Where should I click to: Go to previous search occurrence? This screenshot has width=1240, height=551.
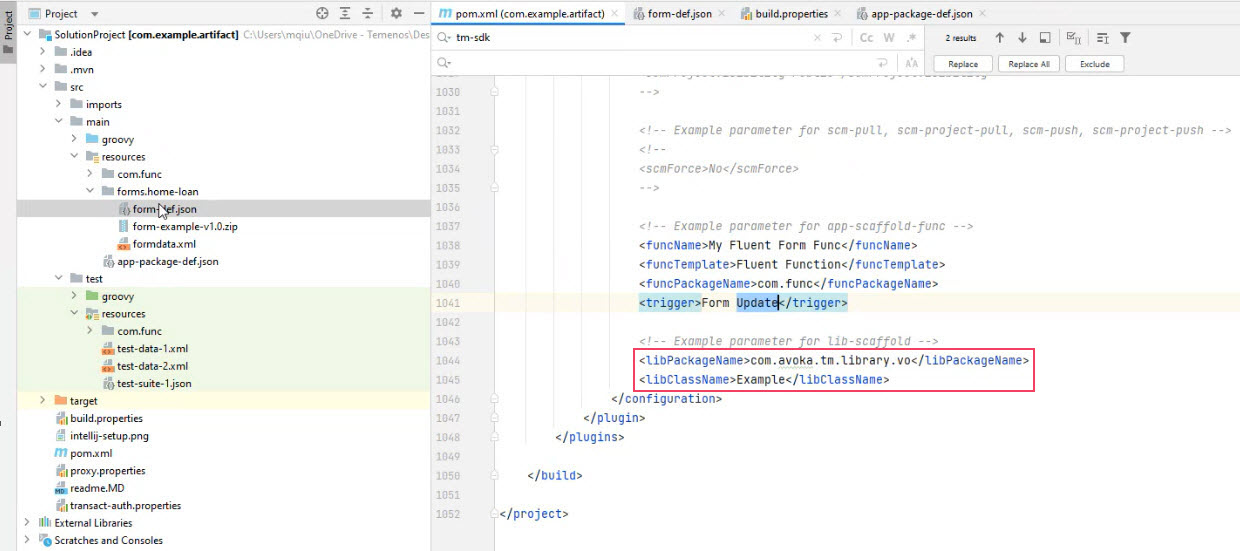coord(999,38)
